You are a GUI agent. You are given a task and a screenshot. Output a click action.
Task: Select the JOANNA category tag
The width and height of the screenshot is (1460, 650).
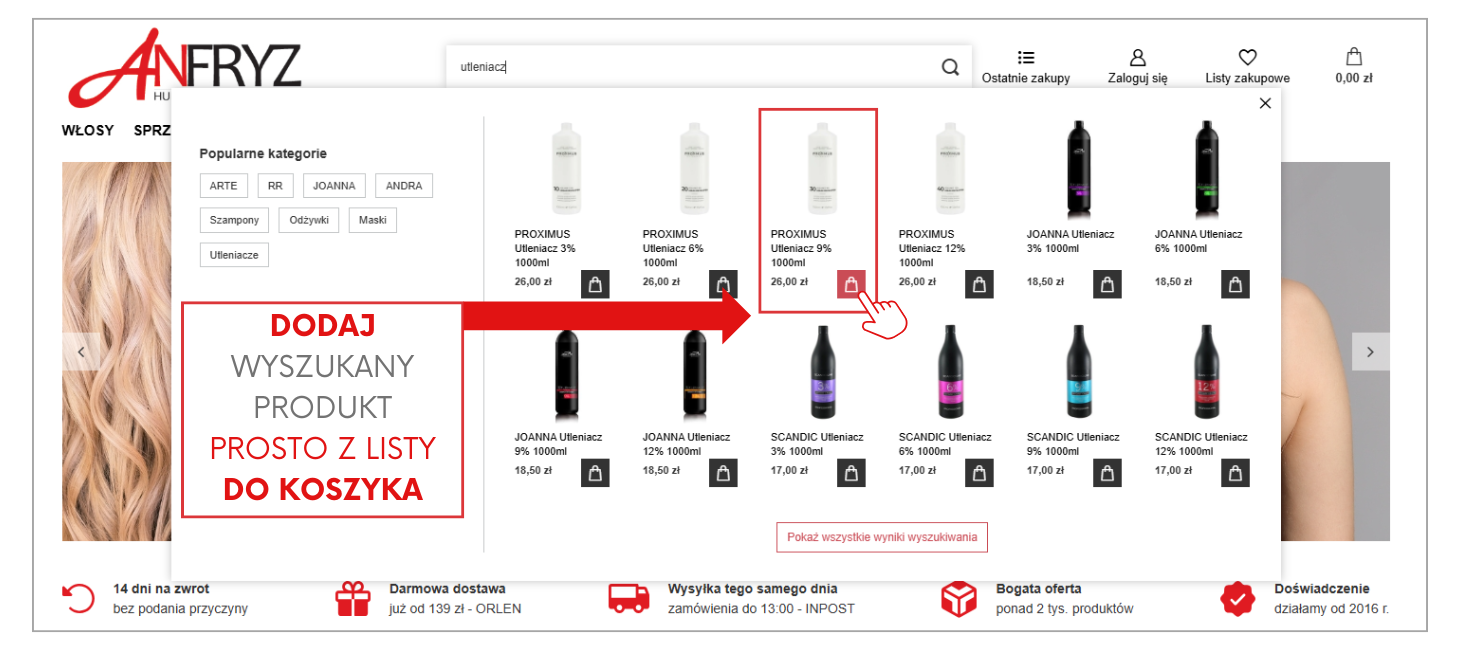tap(334, 186)
